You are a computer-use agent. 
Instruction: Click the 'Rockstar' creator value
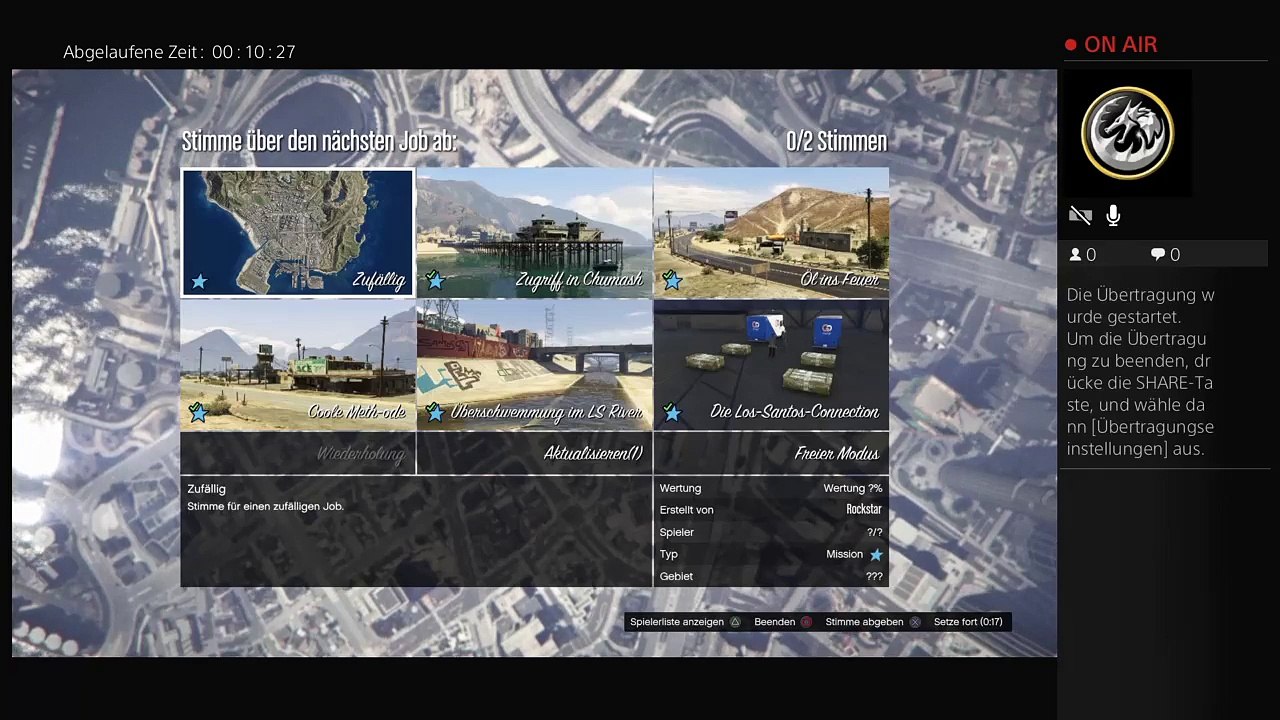864,510
